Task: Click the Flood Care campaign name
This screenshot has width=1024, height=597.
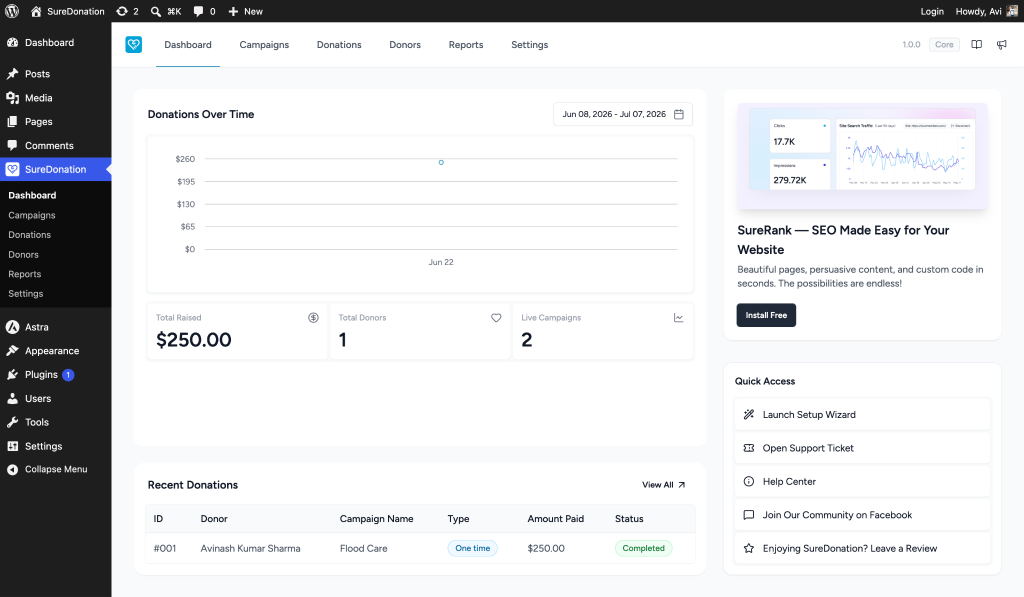Action: coord(363,548)
